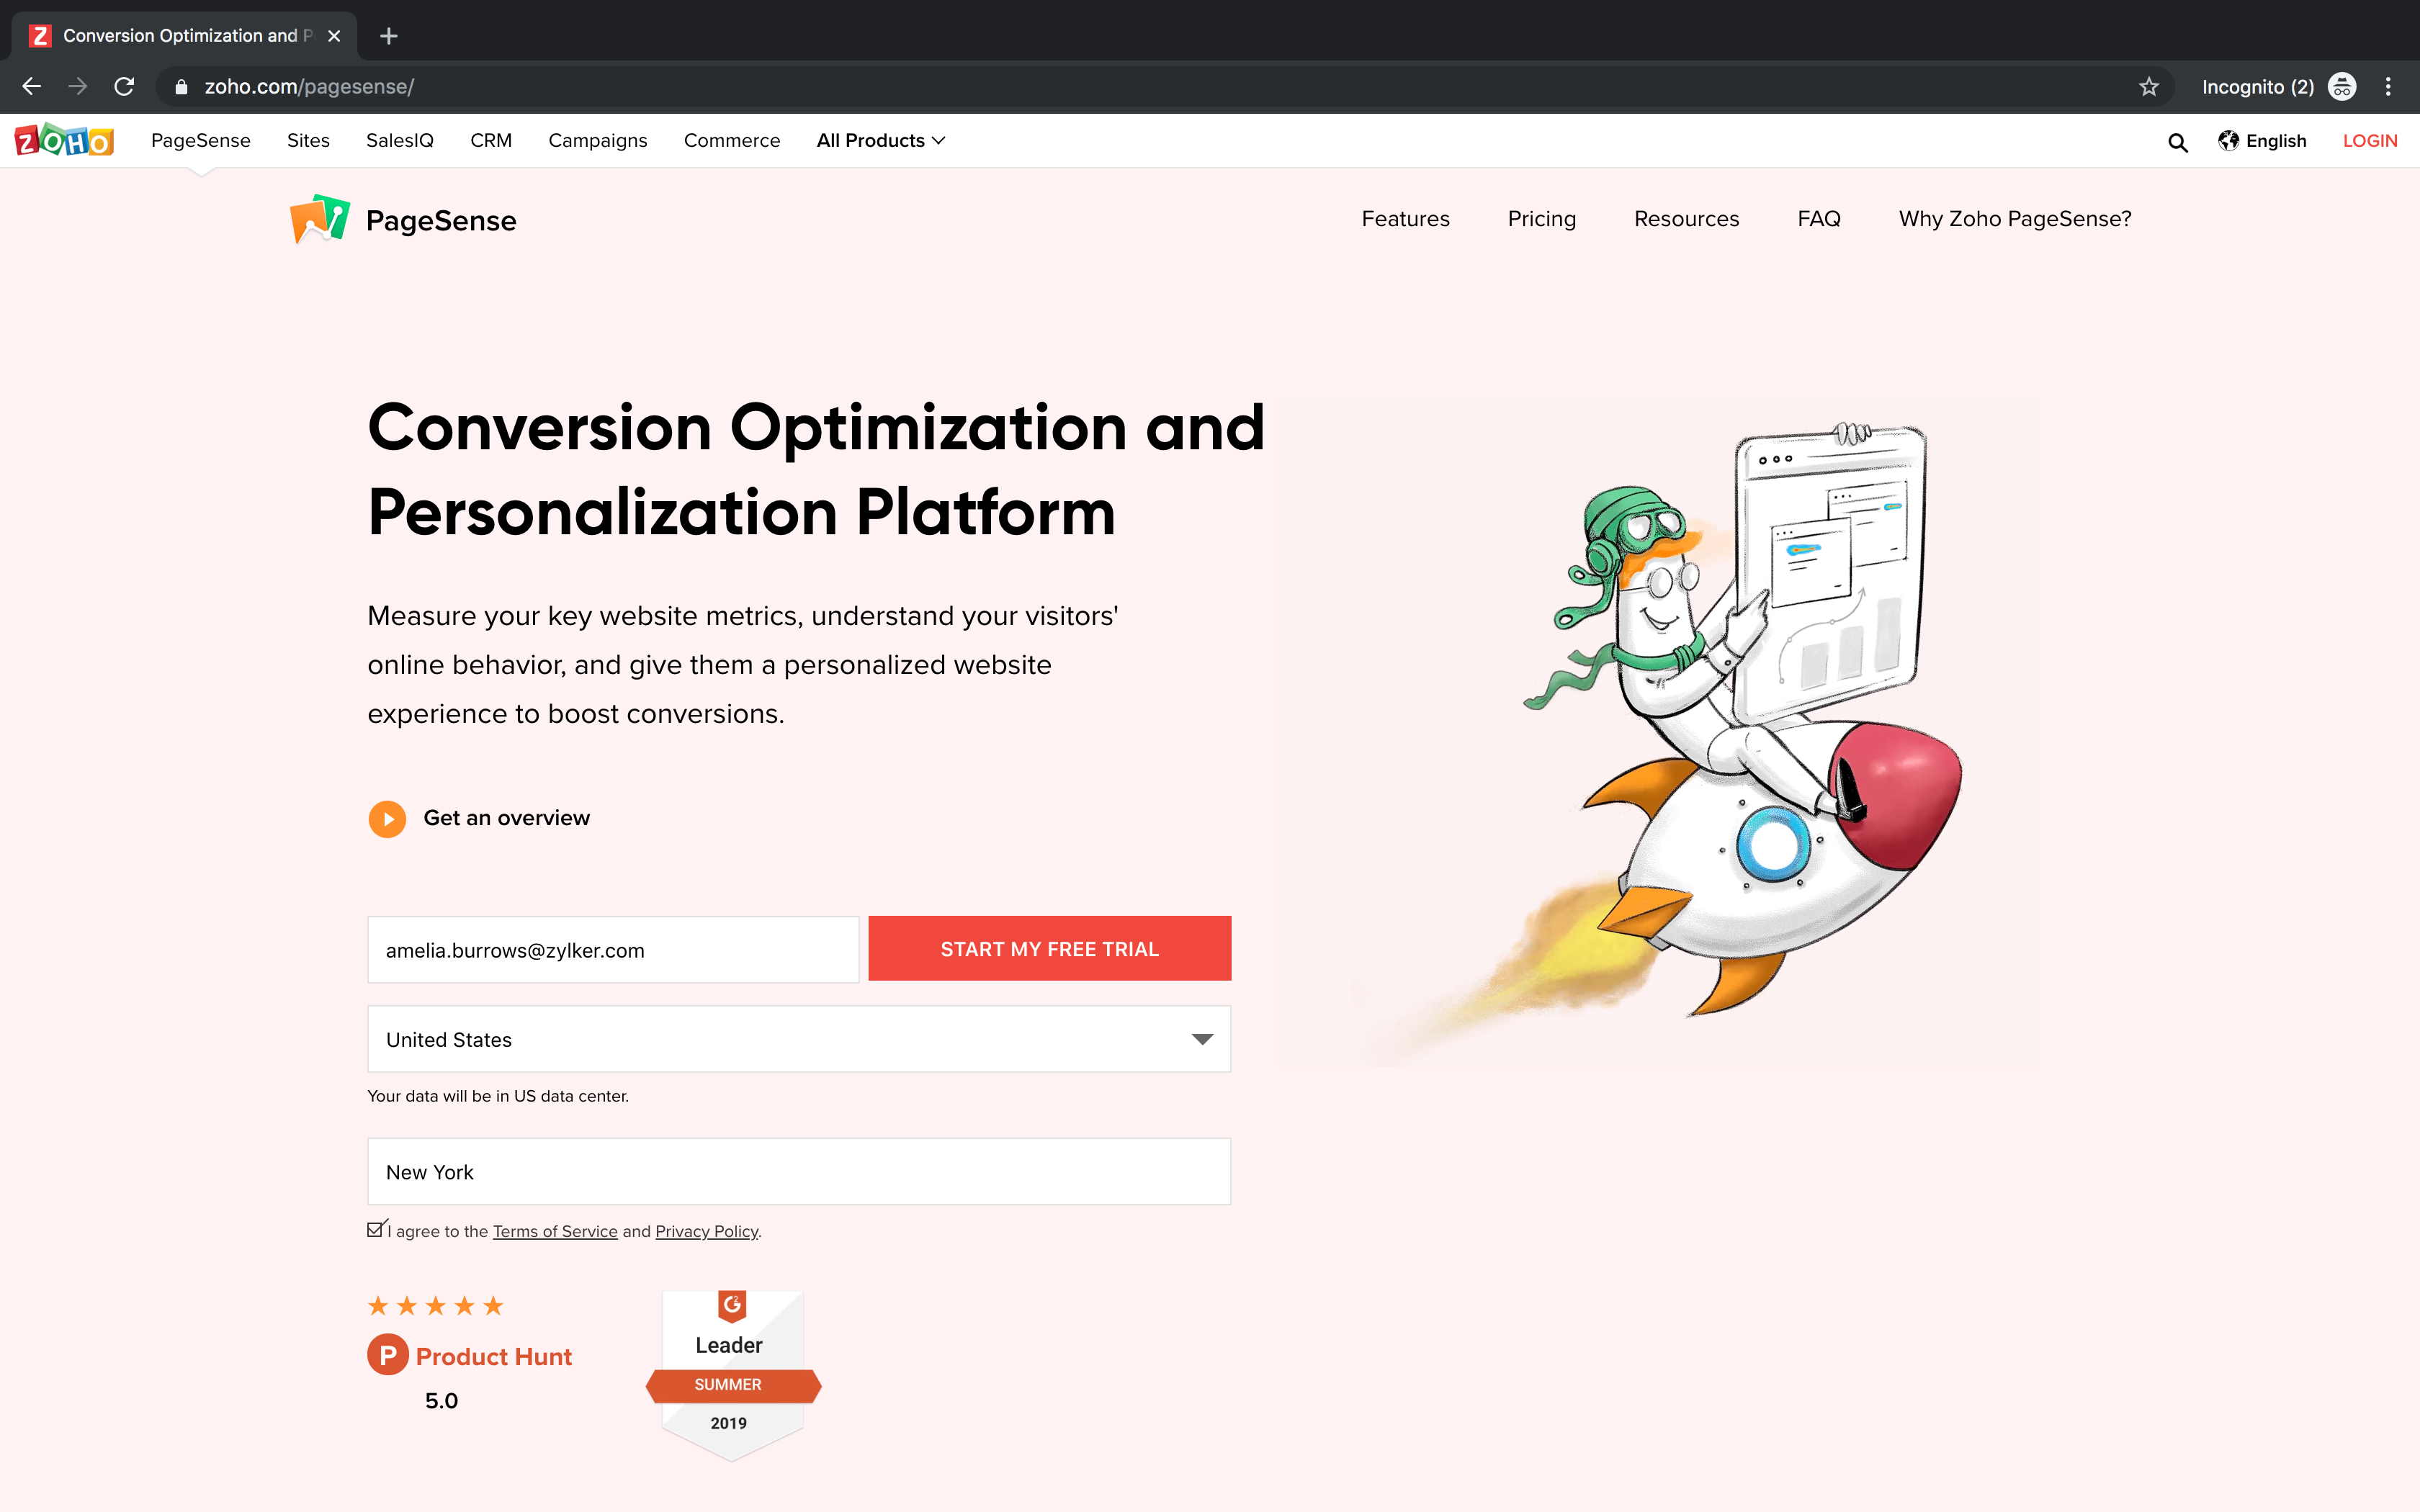
Task: Expand the All Products dropdown
Action: pos(880,141)
